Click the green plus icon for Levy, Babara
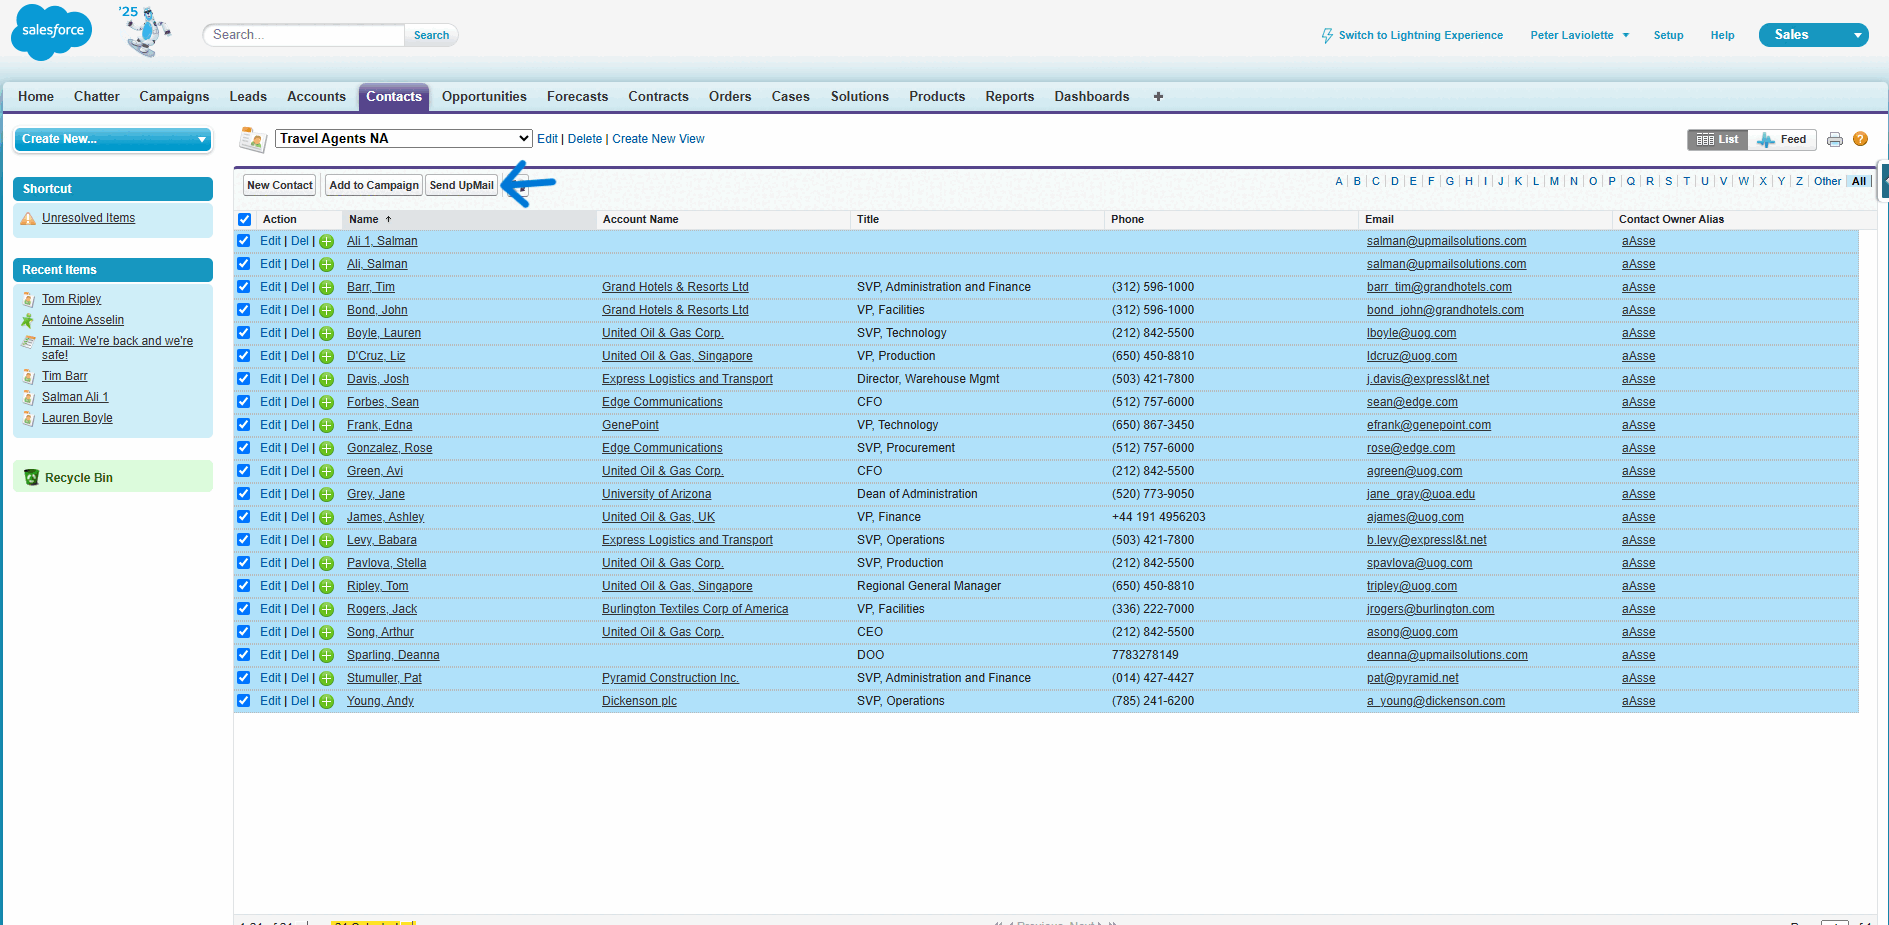This screenshot has width=1889, height=925. pyautogui.click(x=326, y=541)
